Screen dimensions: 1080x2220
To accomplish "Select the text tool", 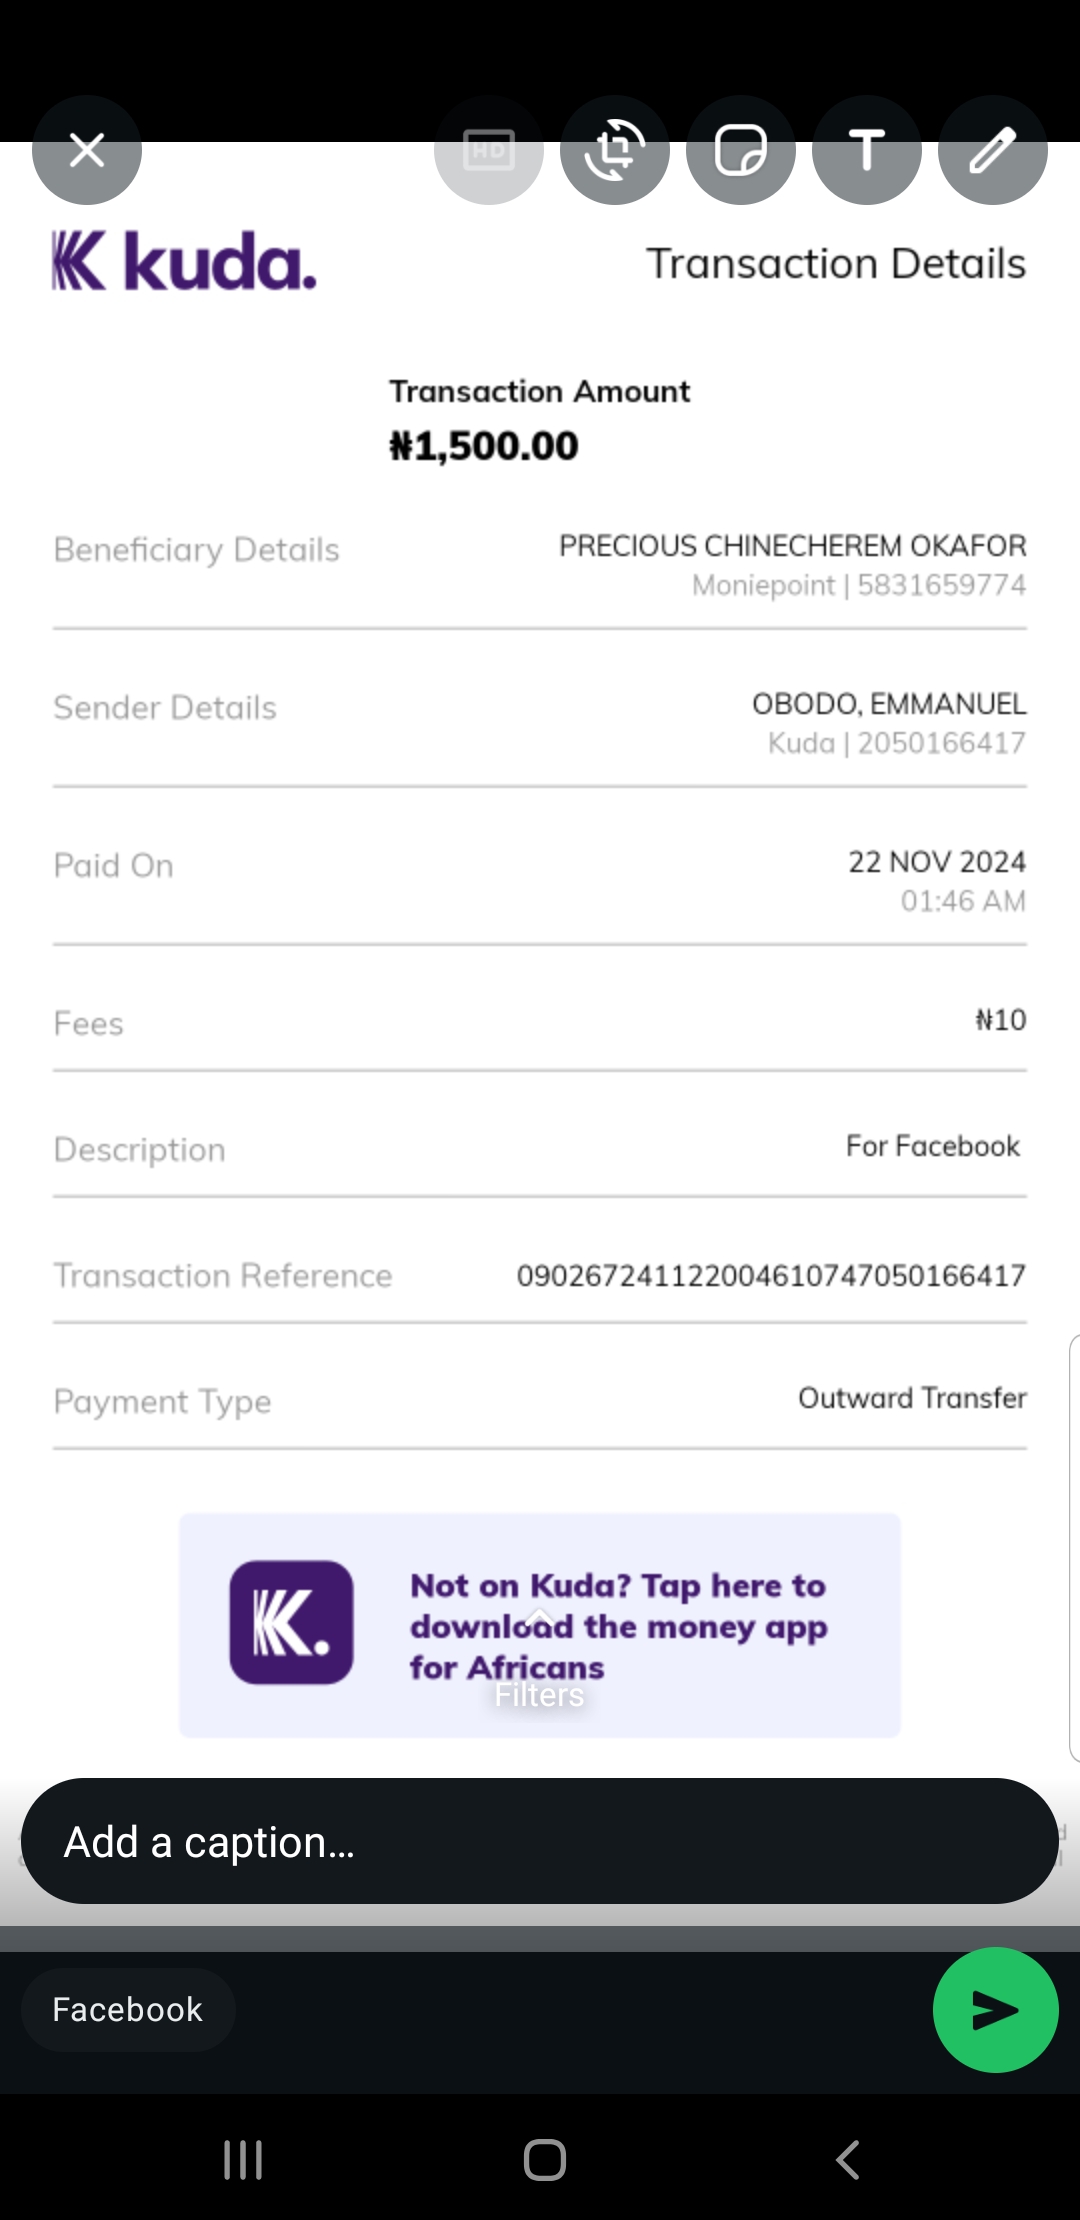I will click(x=867, y=151).
